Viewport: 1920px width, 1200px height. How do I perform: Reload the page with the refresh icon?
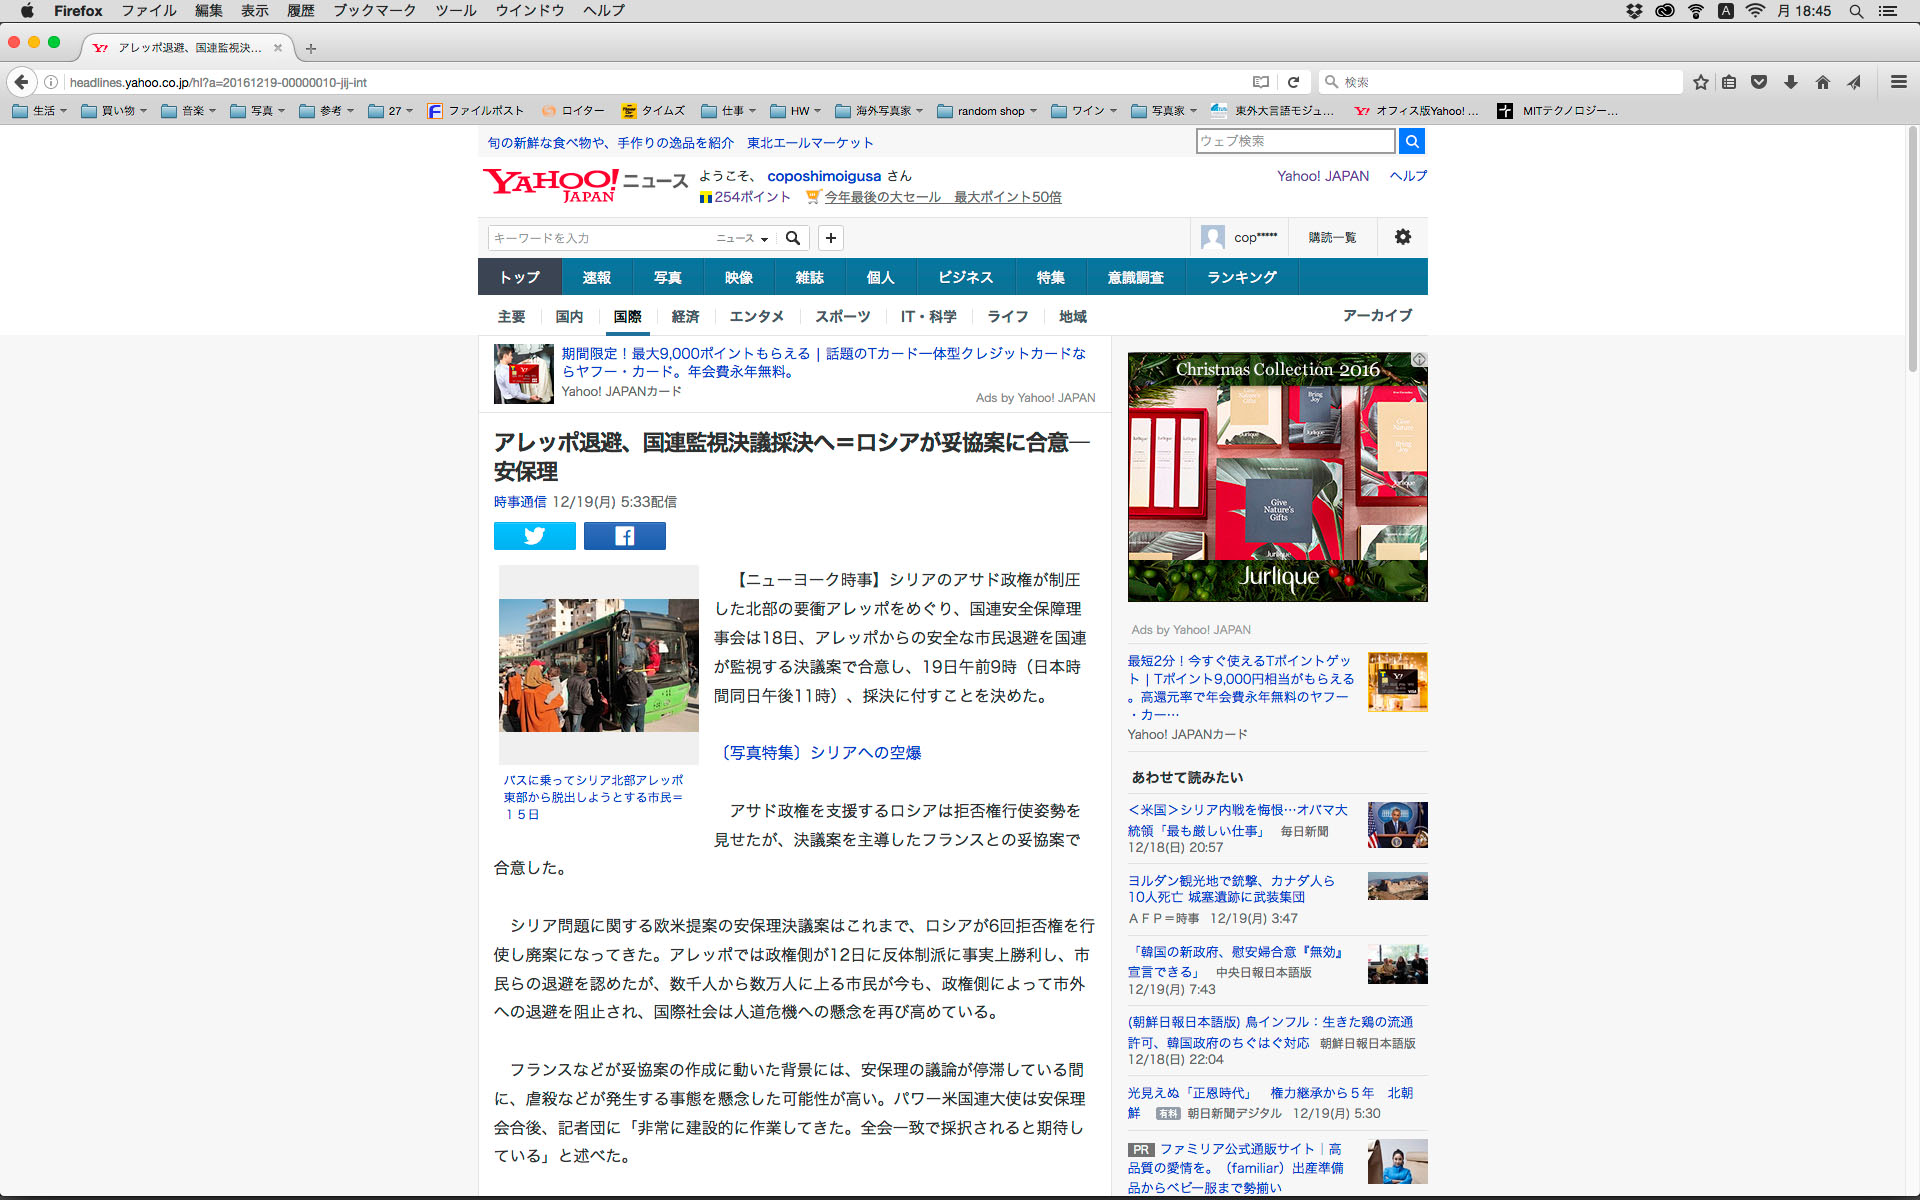[1293, 82]
